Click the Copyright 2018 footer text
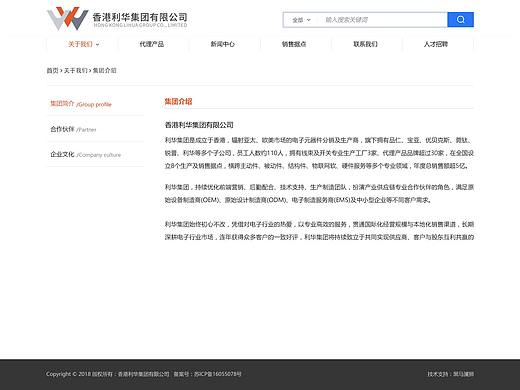This screenshot has width=520, height=390. (x=108, y=374)
